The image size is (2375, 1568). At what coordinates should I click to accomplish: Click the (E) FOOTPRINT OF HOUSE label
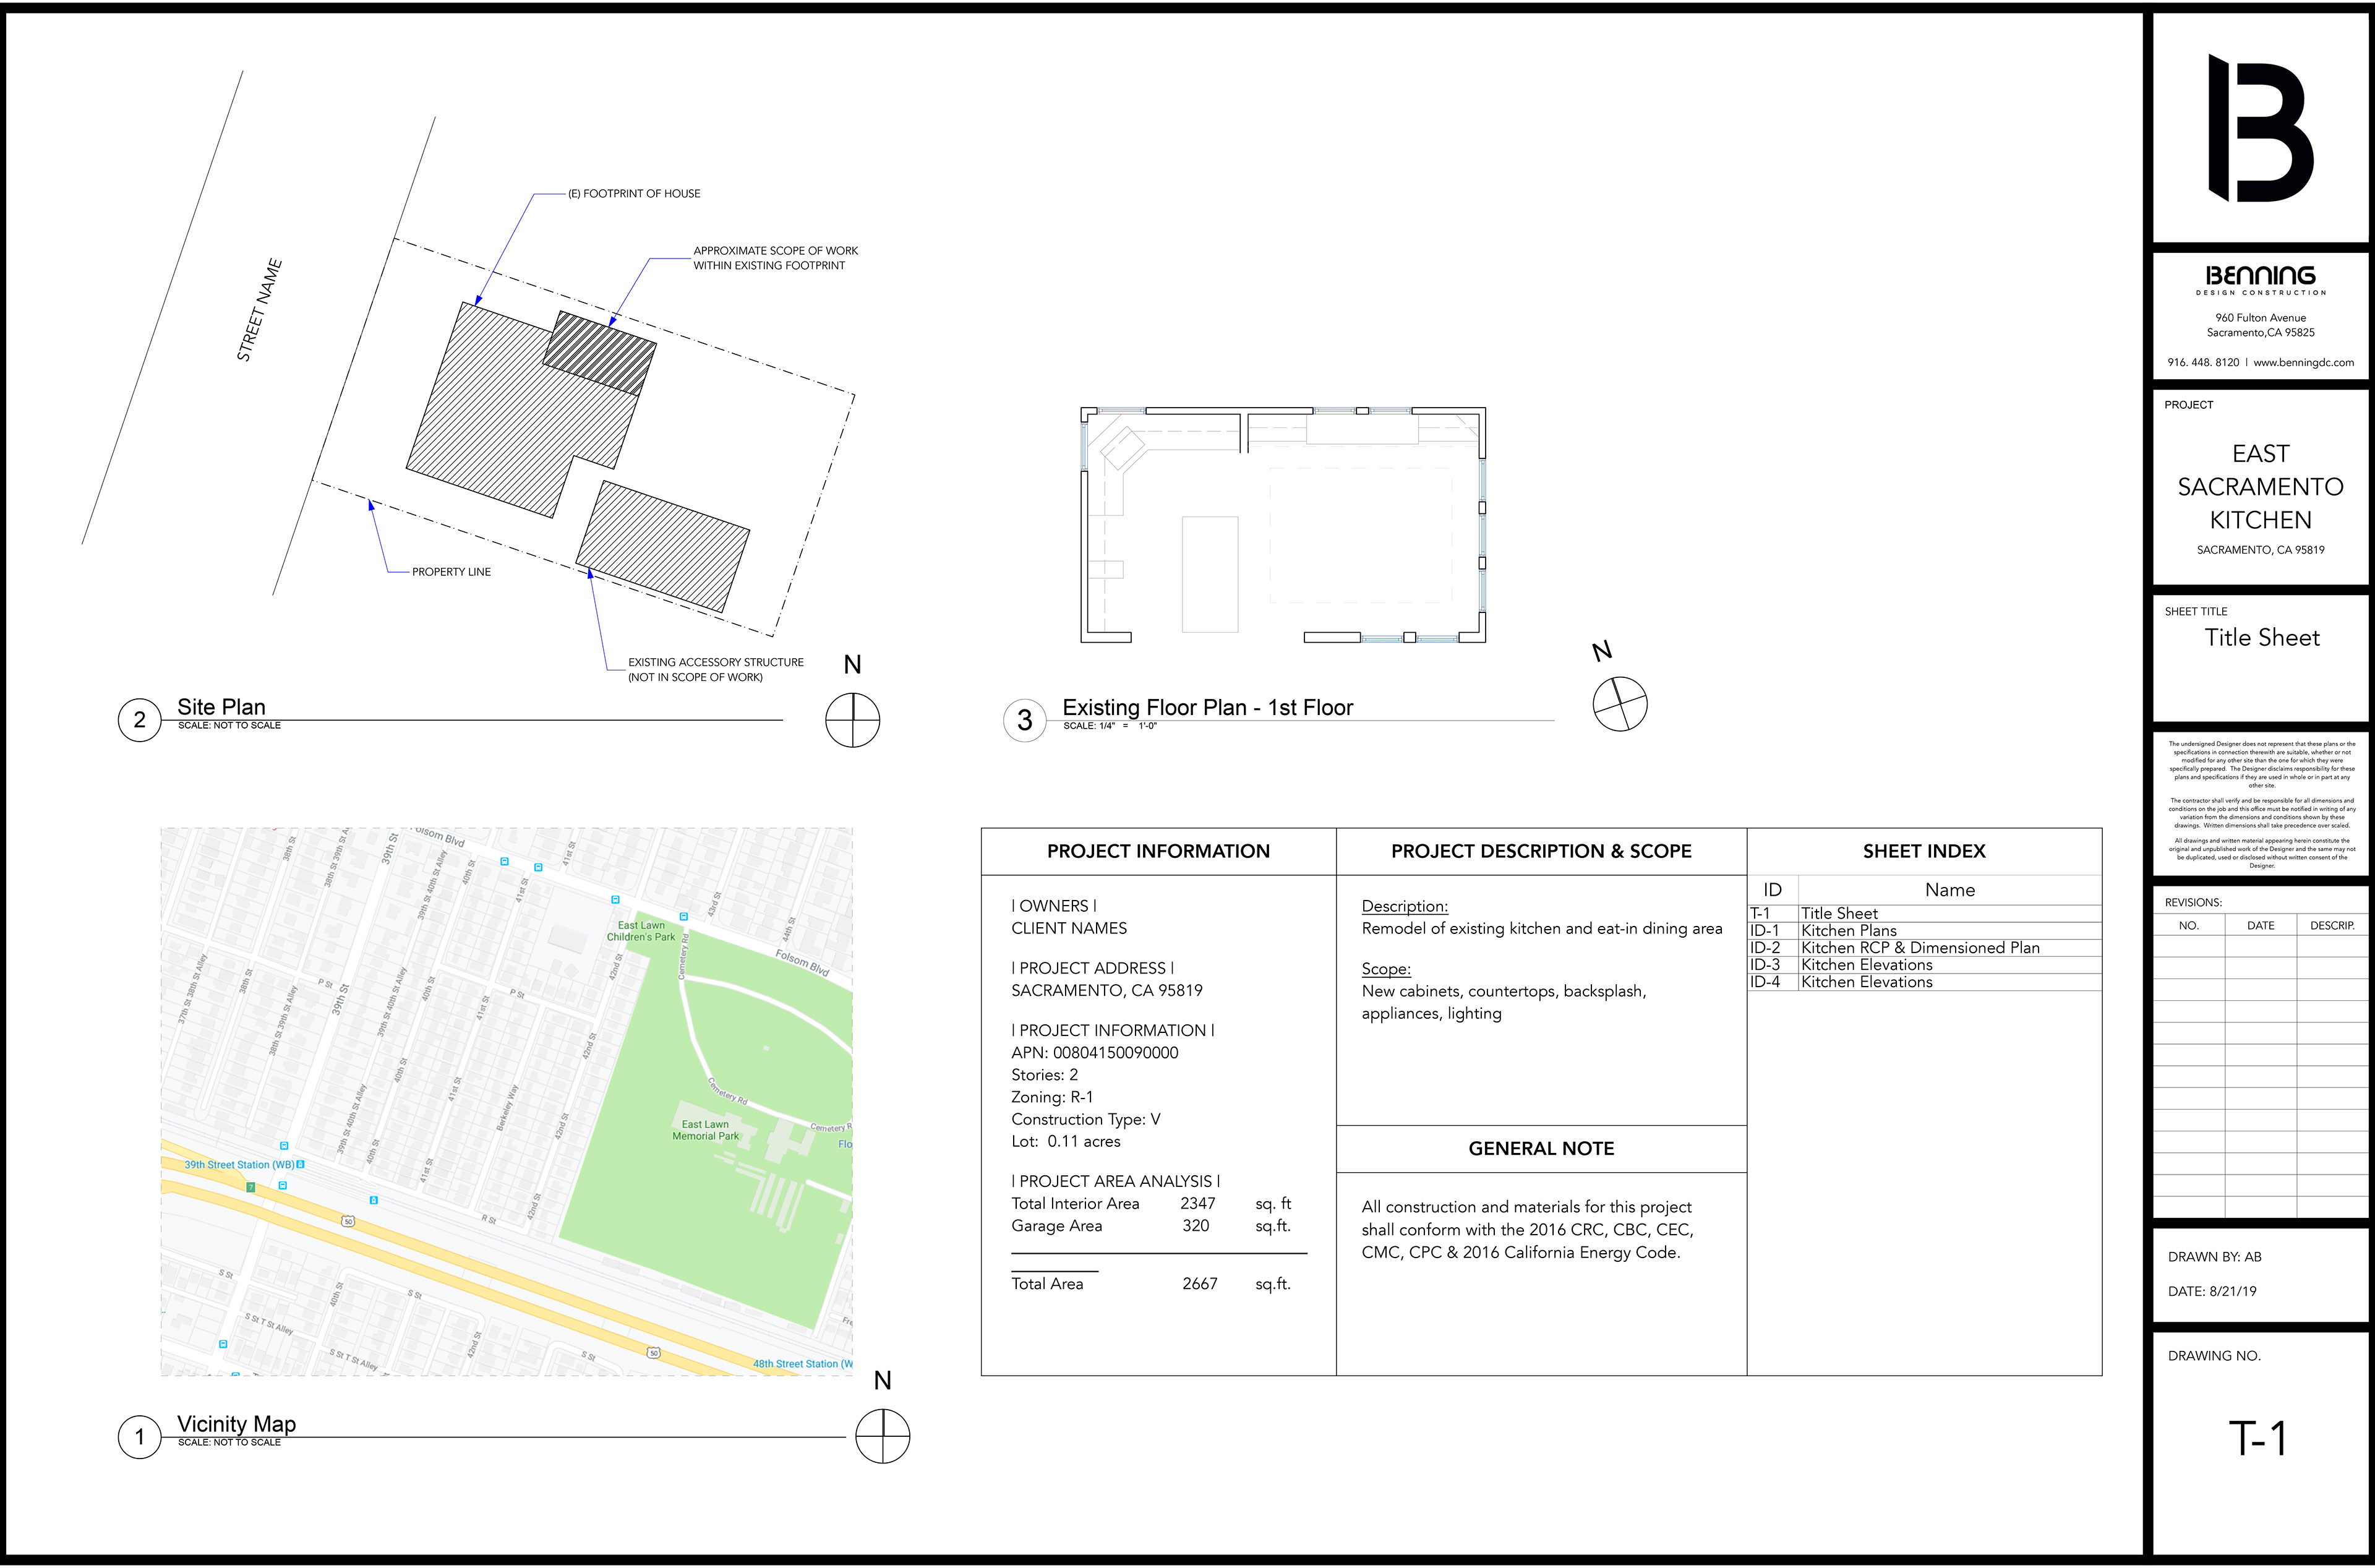pyautogui.click(x=634, y=193)
